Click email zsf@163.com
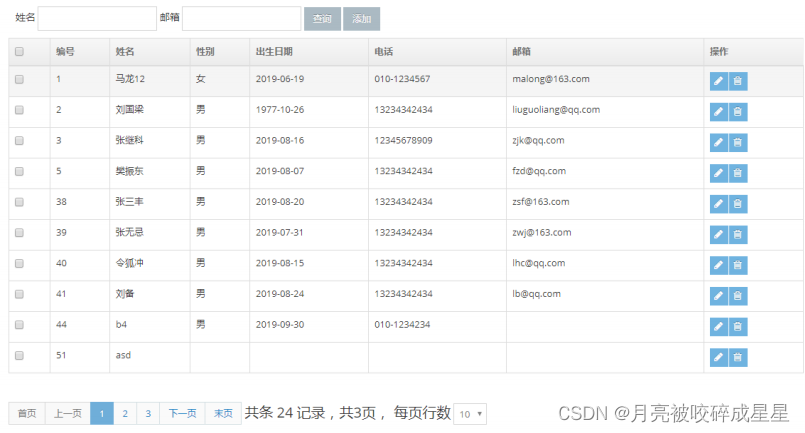The image size is (805, 433). [x=541, y=202]
